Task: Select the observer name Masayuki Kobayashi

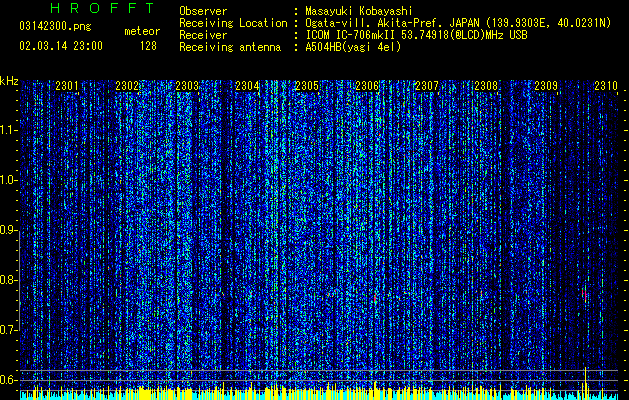Action: 359,11
